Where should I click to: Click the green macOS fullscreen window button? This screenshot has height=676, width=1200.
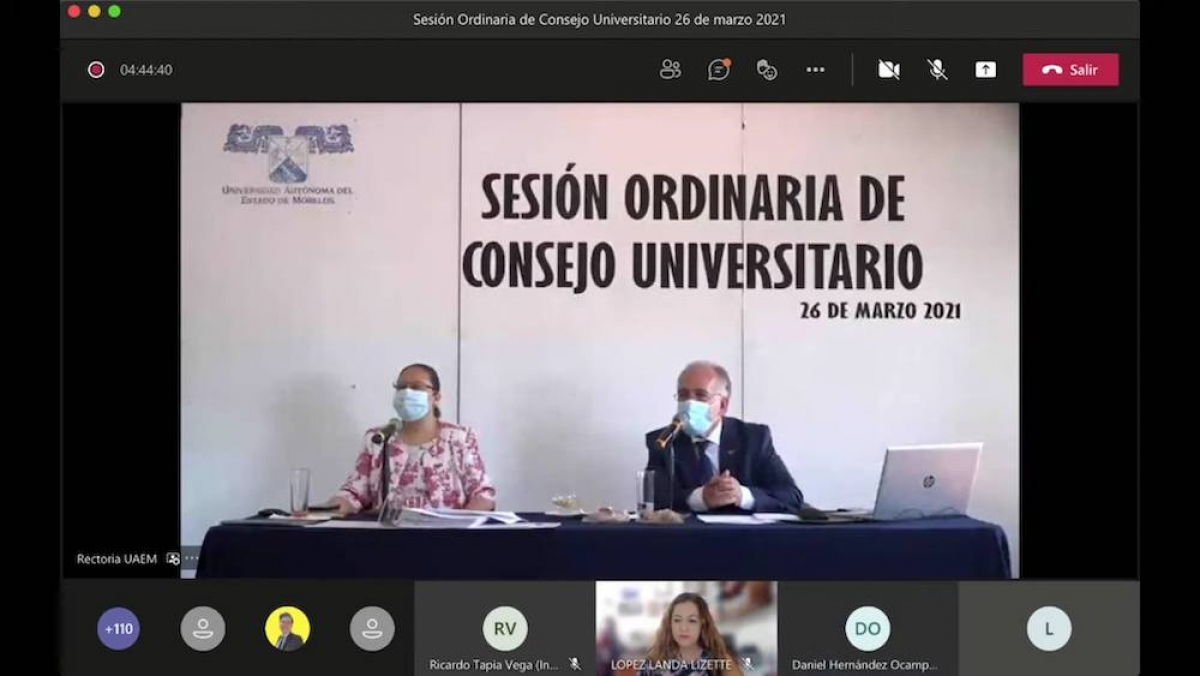[x=114, y=11]
